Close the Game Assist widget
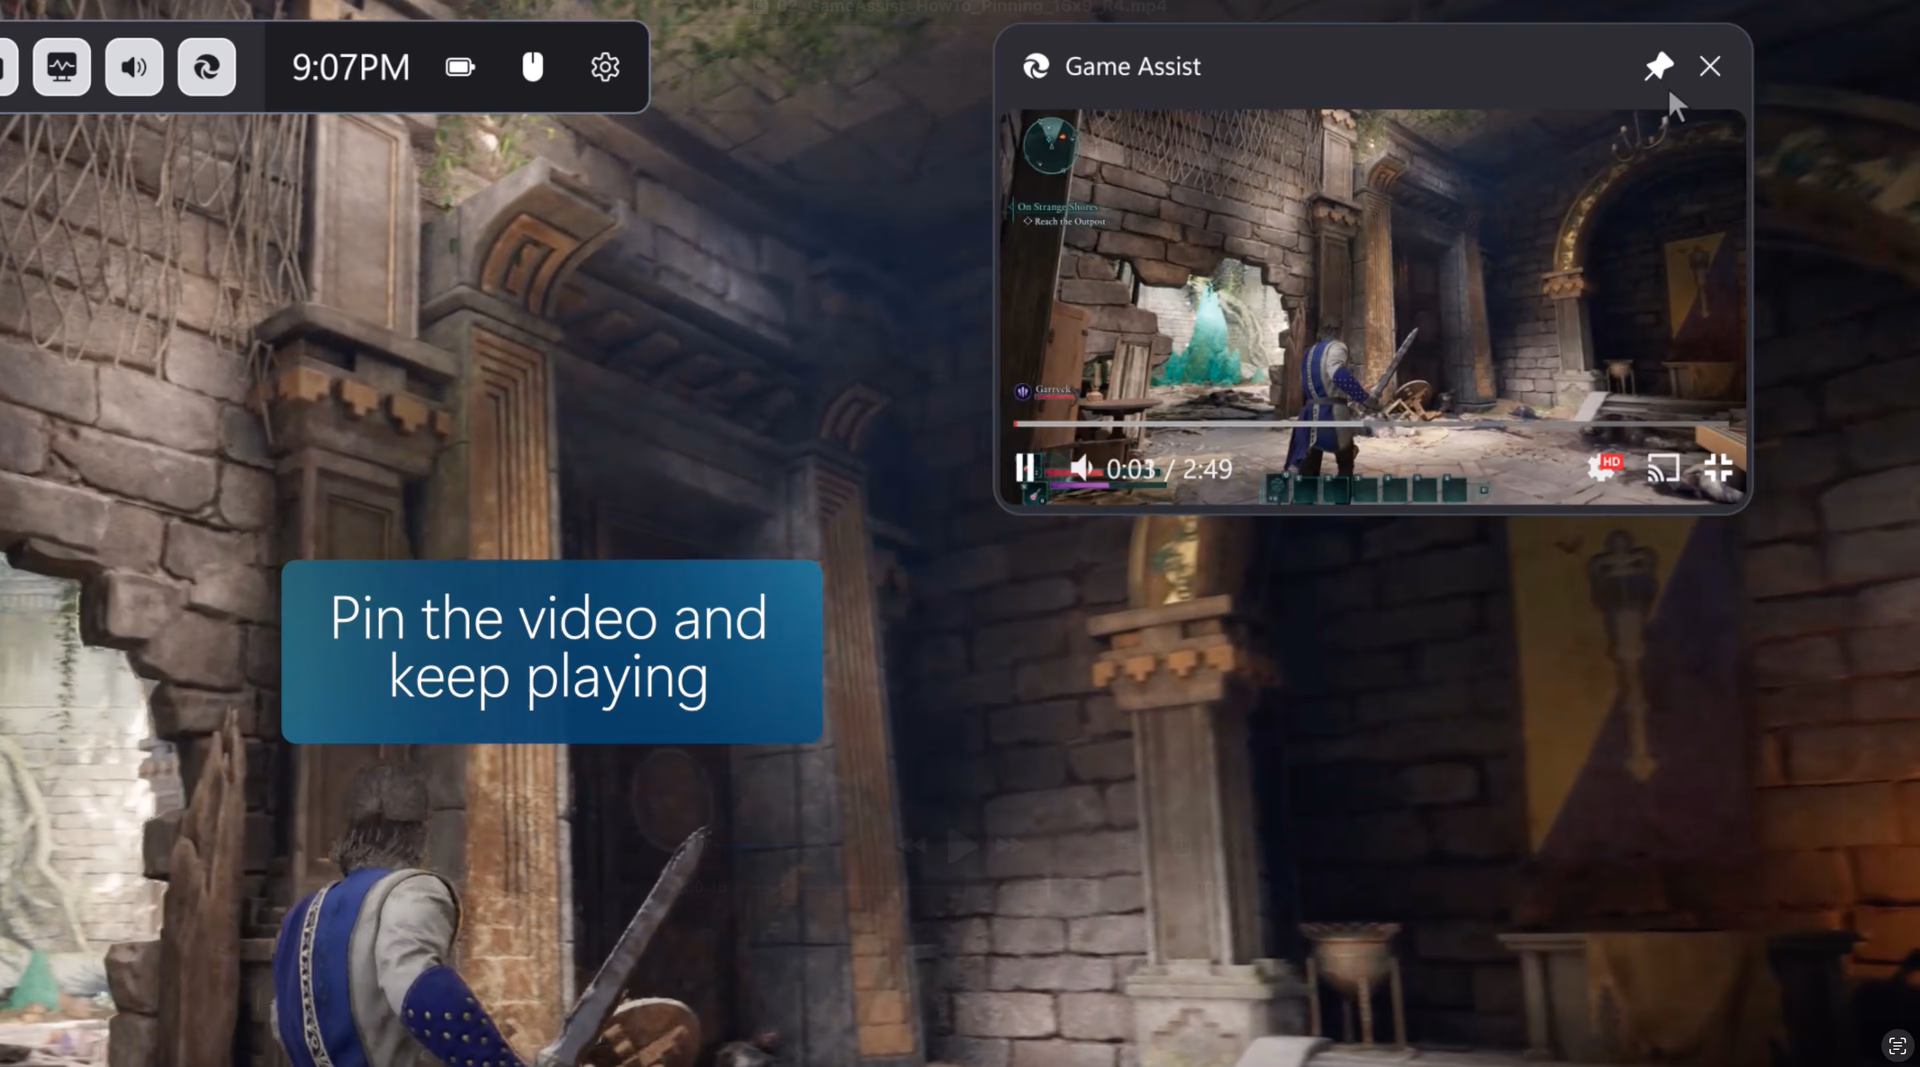Viewport: 1920px width, 1067px height. [x=1710, y=66]
